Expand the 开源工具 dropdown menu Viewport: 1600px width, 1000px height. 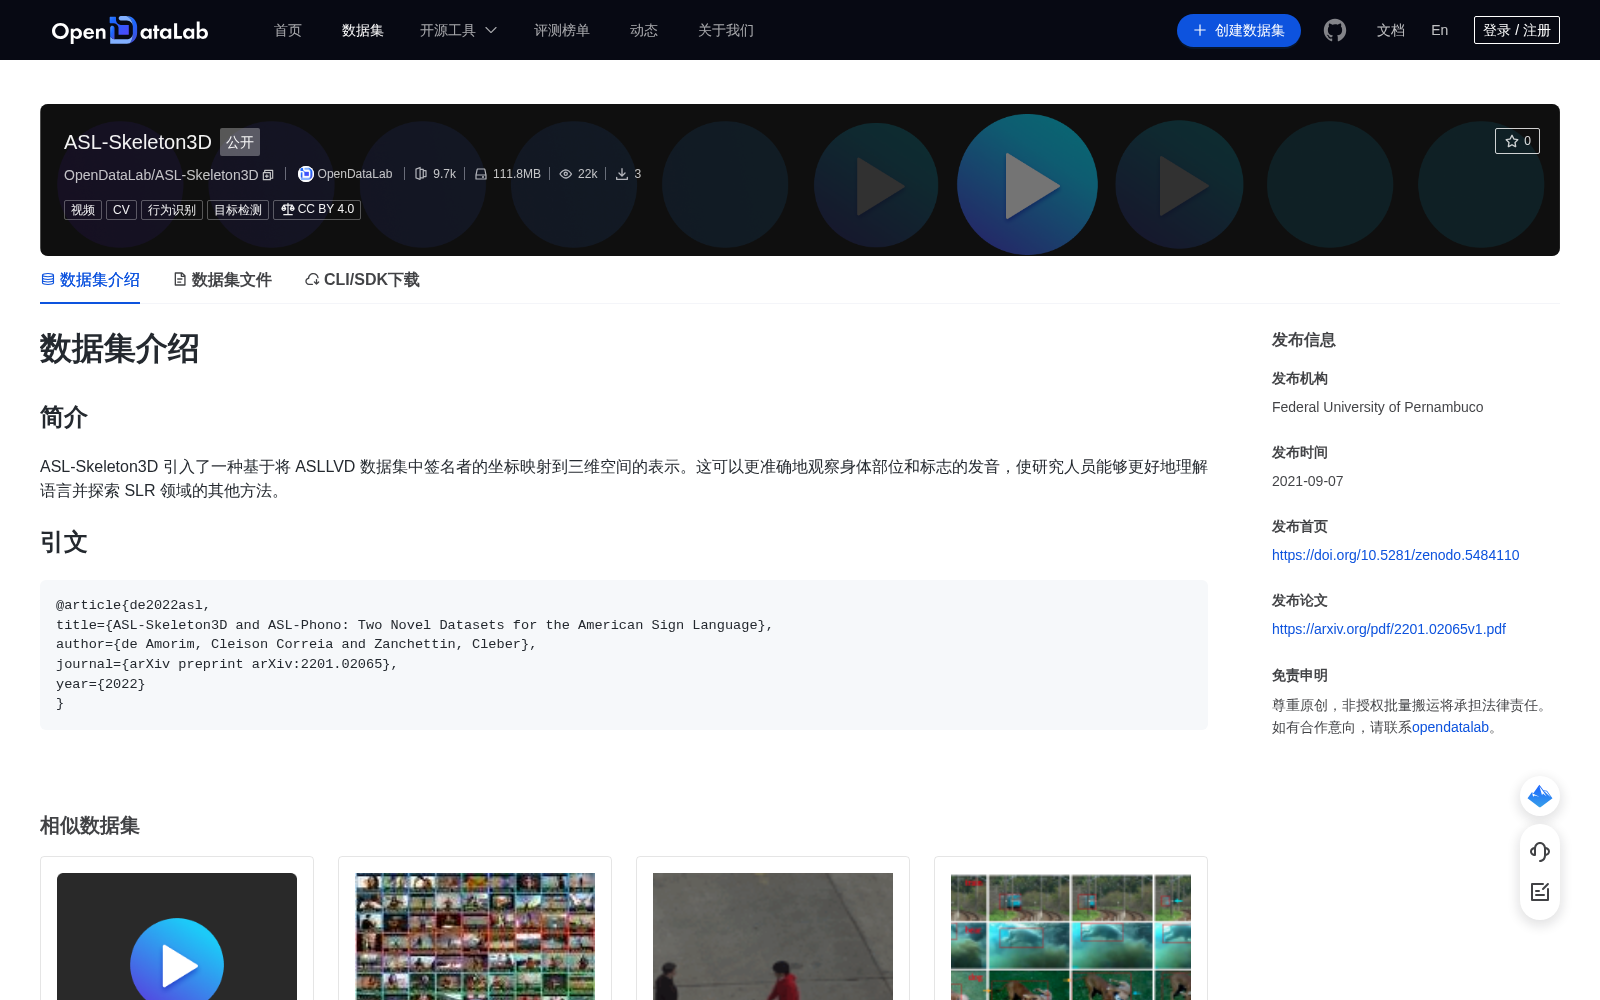[x=458, y=30]
